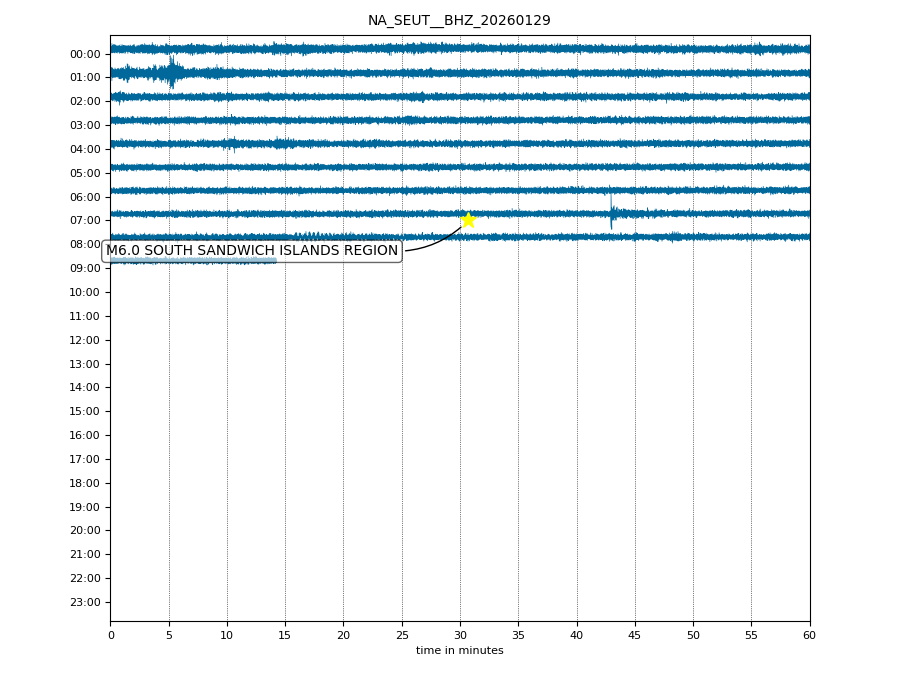Click the 18:00 hour tick label
The height and width of the screenshot is (690, 919).
point(85,483)
